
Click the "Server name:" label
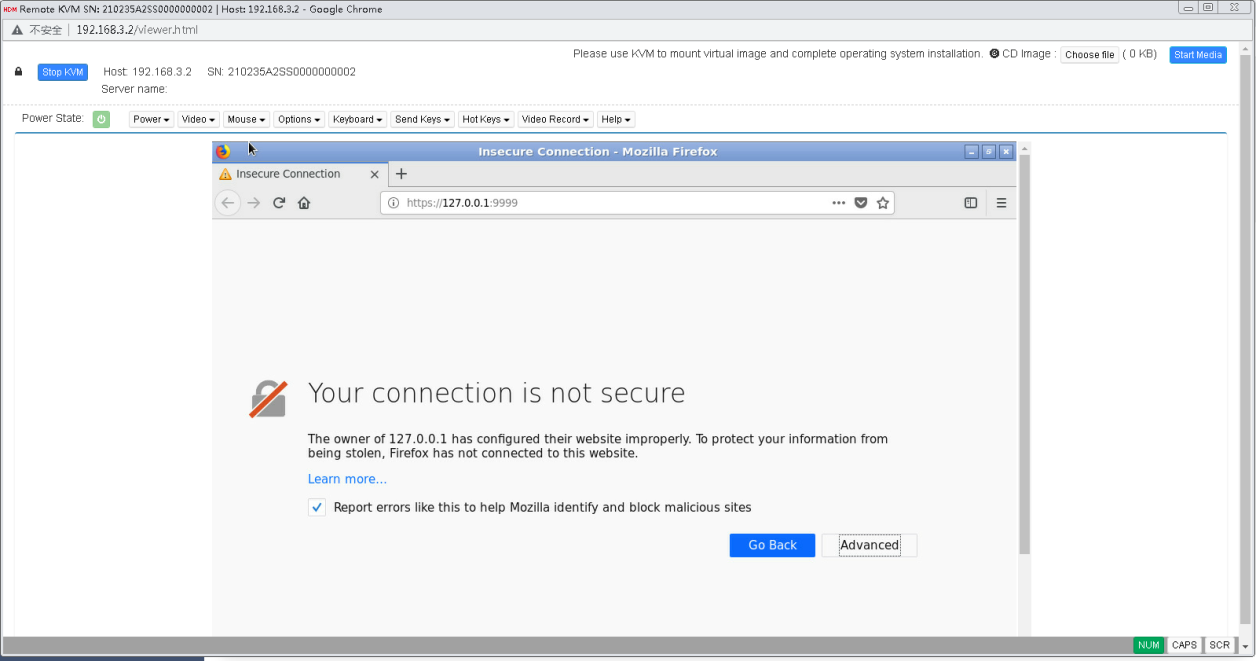pyautogui.click(x=134, y=89)
